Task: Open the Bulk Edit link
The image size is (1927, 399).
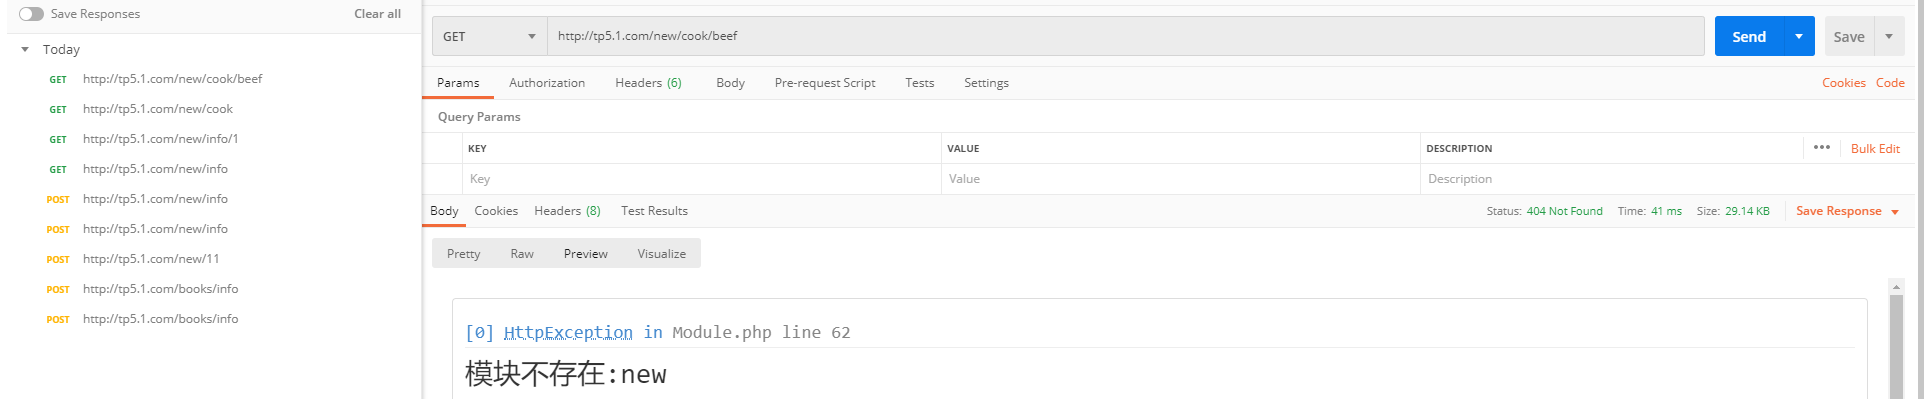Action: [1875, 148]
